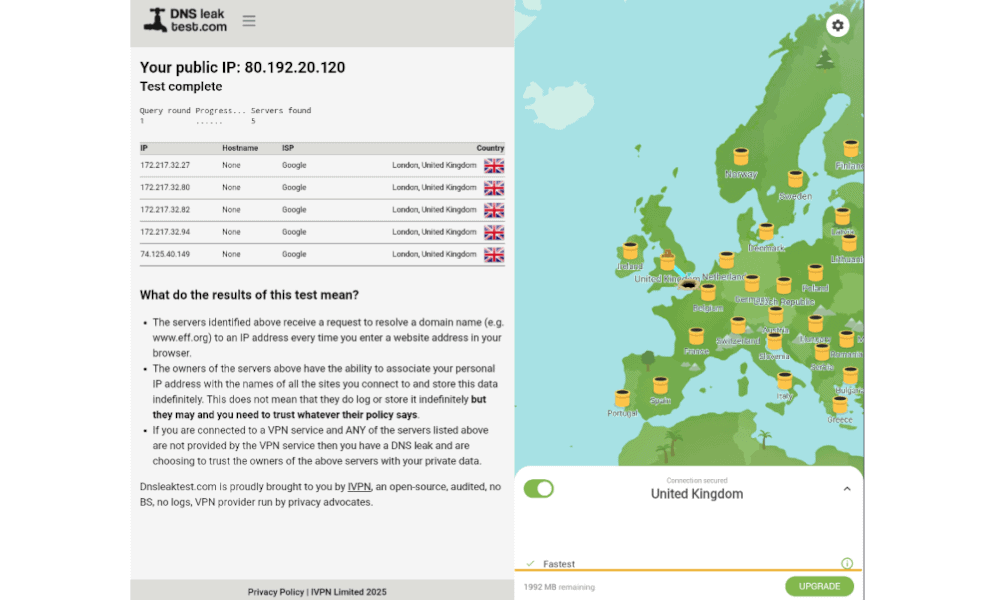The height and width of the screenshot is (600, 1000).
Task: Select the Poland tunnel on the map
Action: [815, 273]
